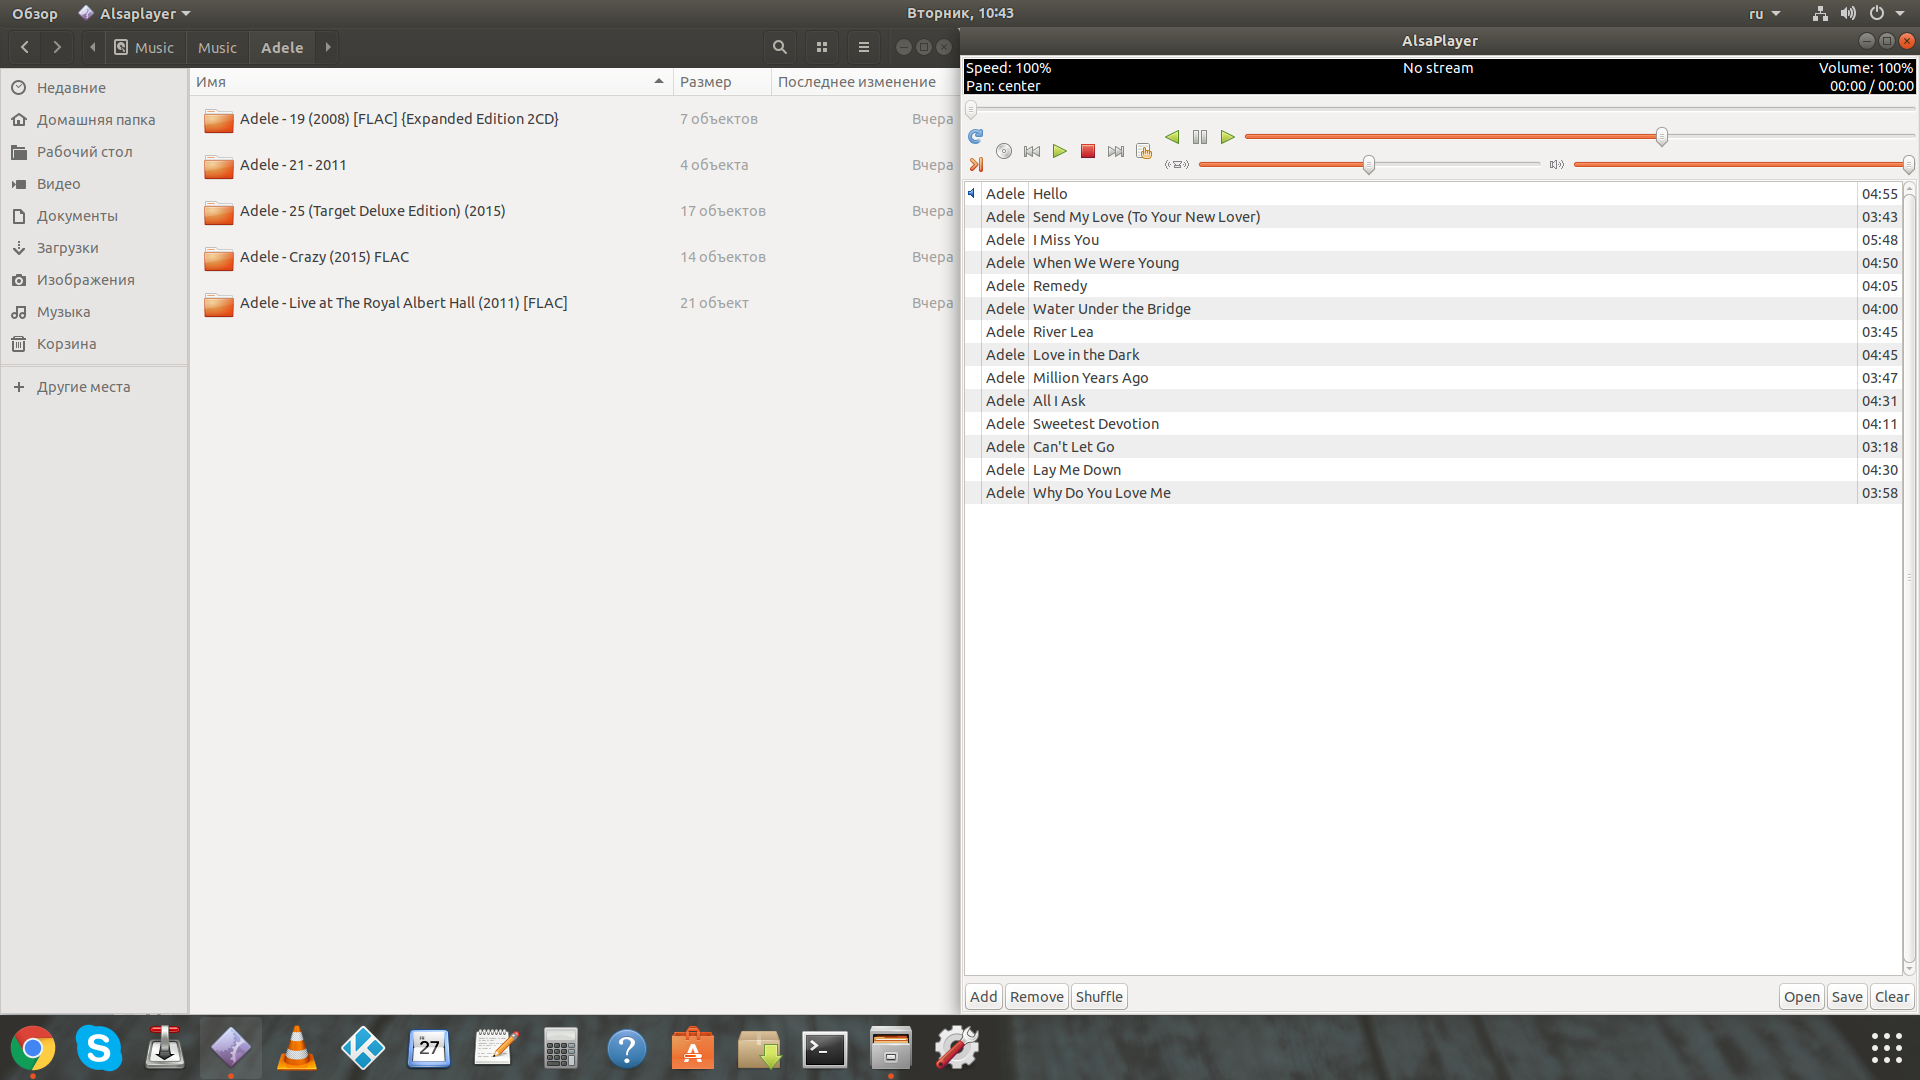Open folder Adele - Crazy (2015) FLAC

click(x=574, y=257)
